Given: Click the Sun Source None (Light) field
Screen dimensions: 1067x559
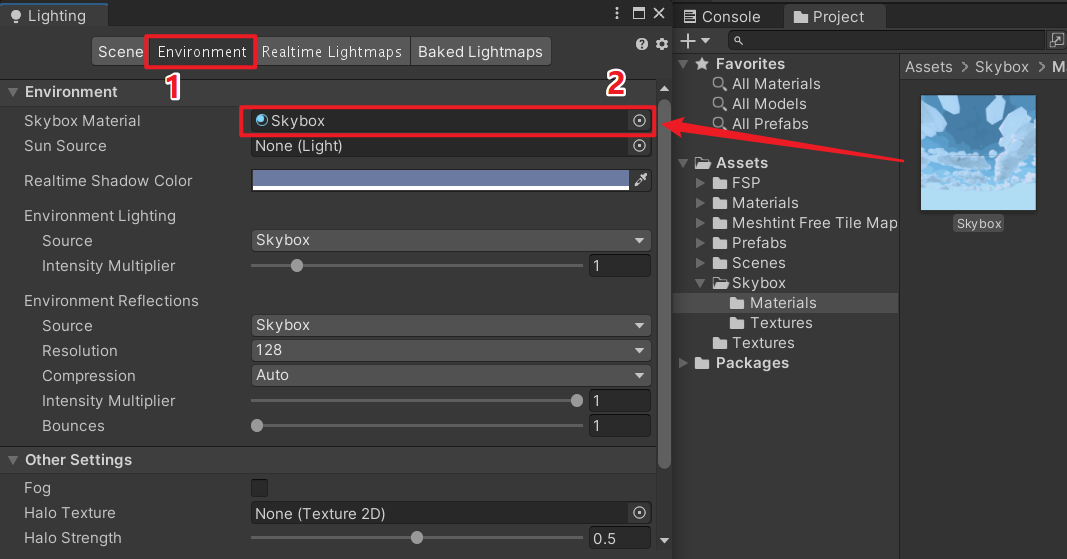Looking at the screenshot, I should (450, 146).
